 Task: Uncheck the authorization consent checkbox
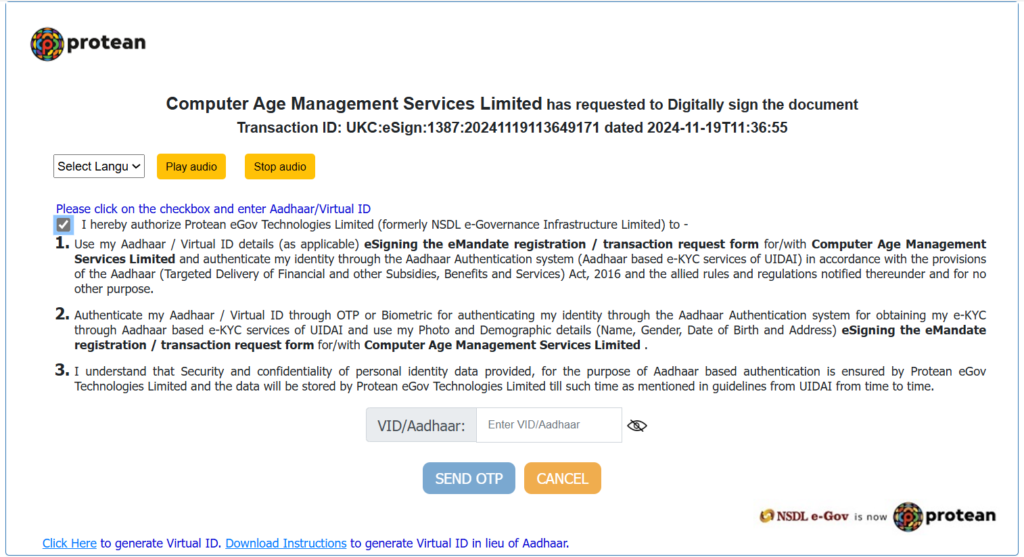[x=63, y=225]
